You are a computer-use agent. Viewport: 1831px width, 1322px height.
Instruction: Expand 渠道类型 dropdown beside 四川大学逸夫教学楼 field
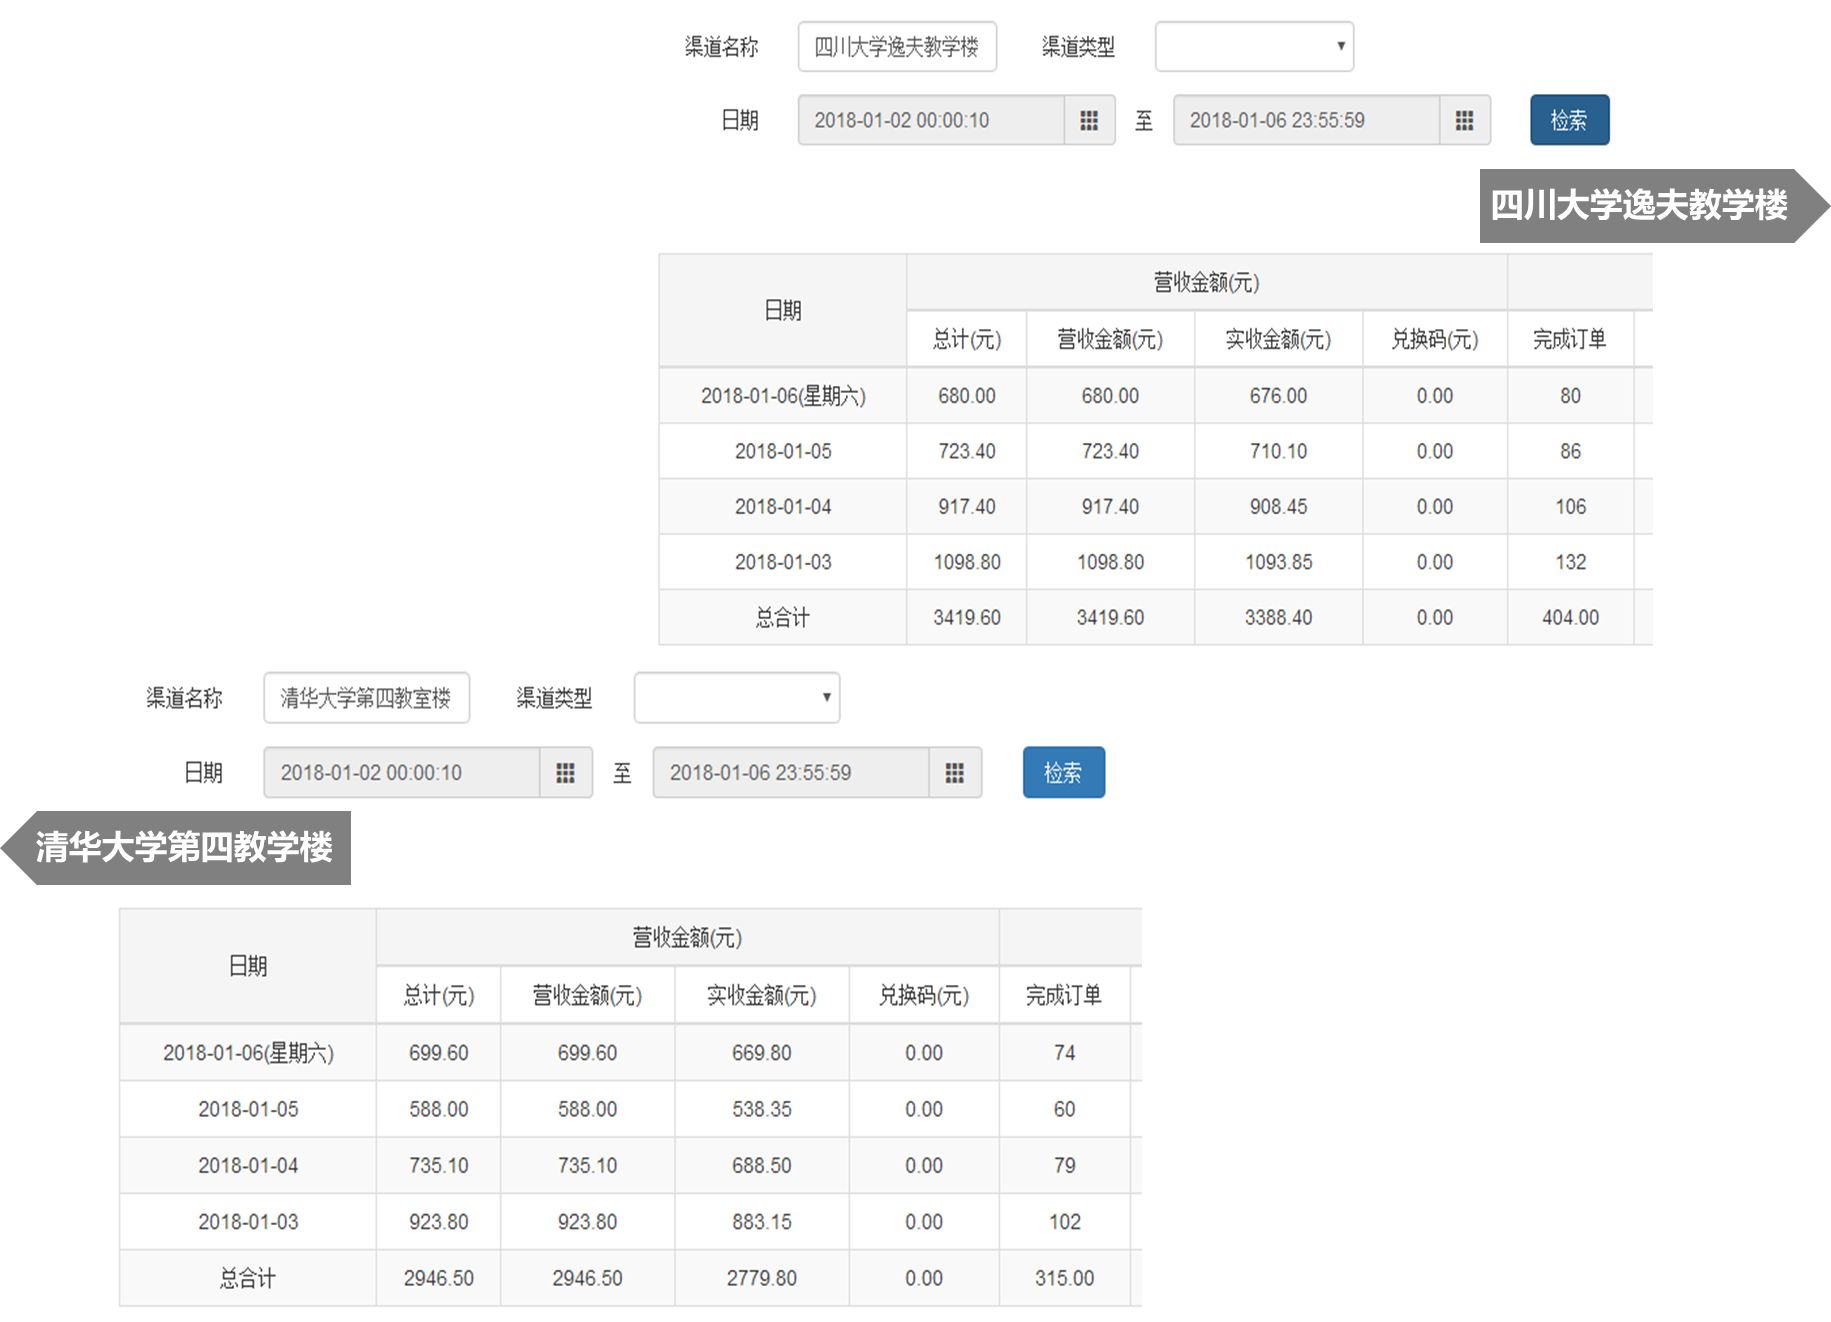tap(1254, 46)
